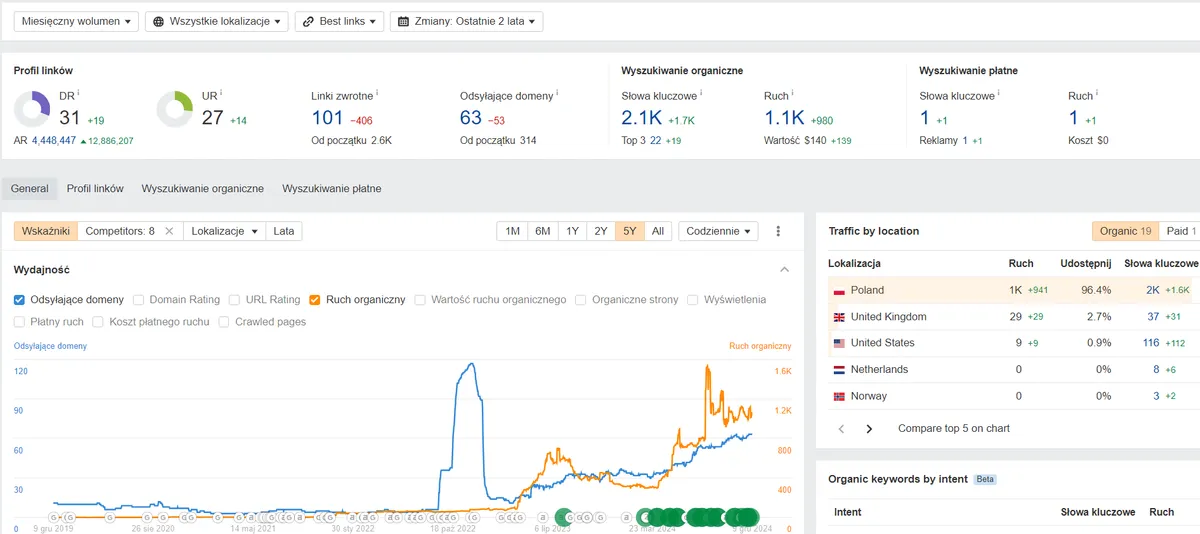
Task: Open the 1.1K organic traffic value
Action: coord(785,118)
